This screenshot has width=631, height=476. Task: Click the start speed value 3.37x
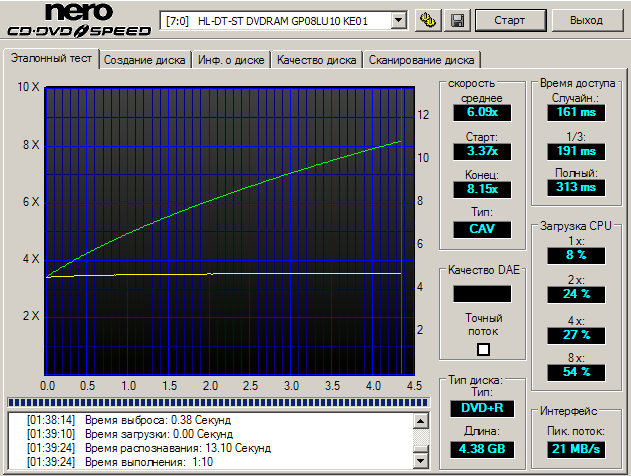(x=482, y=151)
